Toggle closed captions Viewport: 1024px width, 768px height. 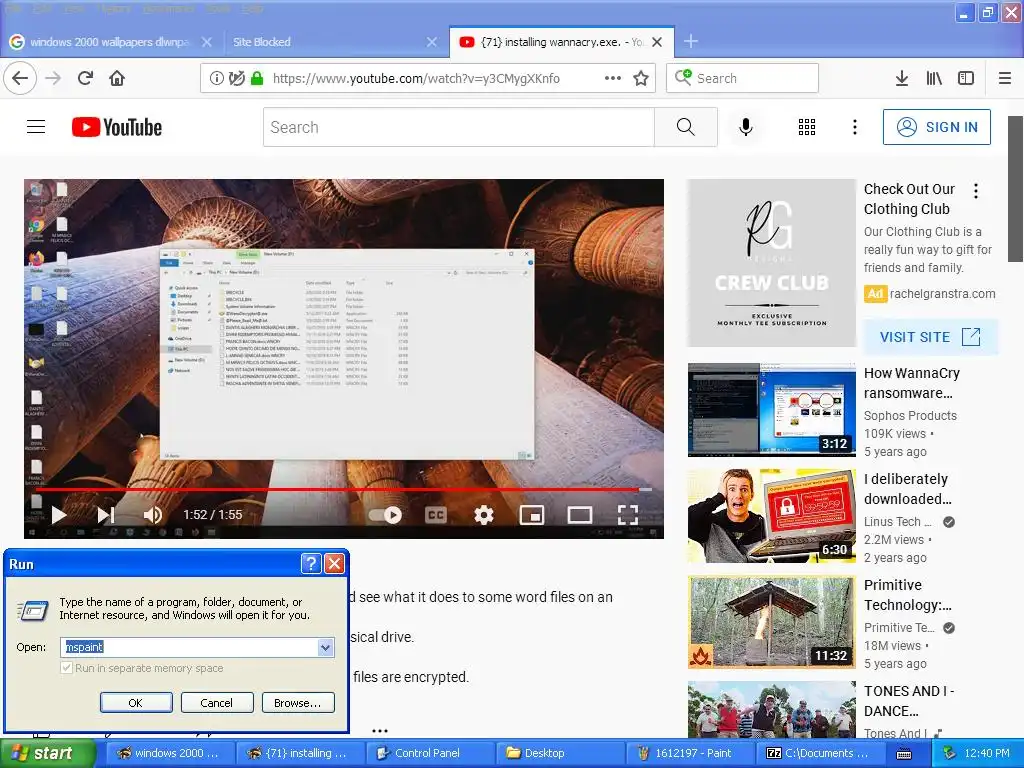(x=436, y=515)
